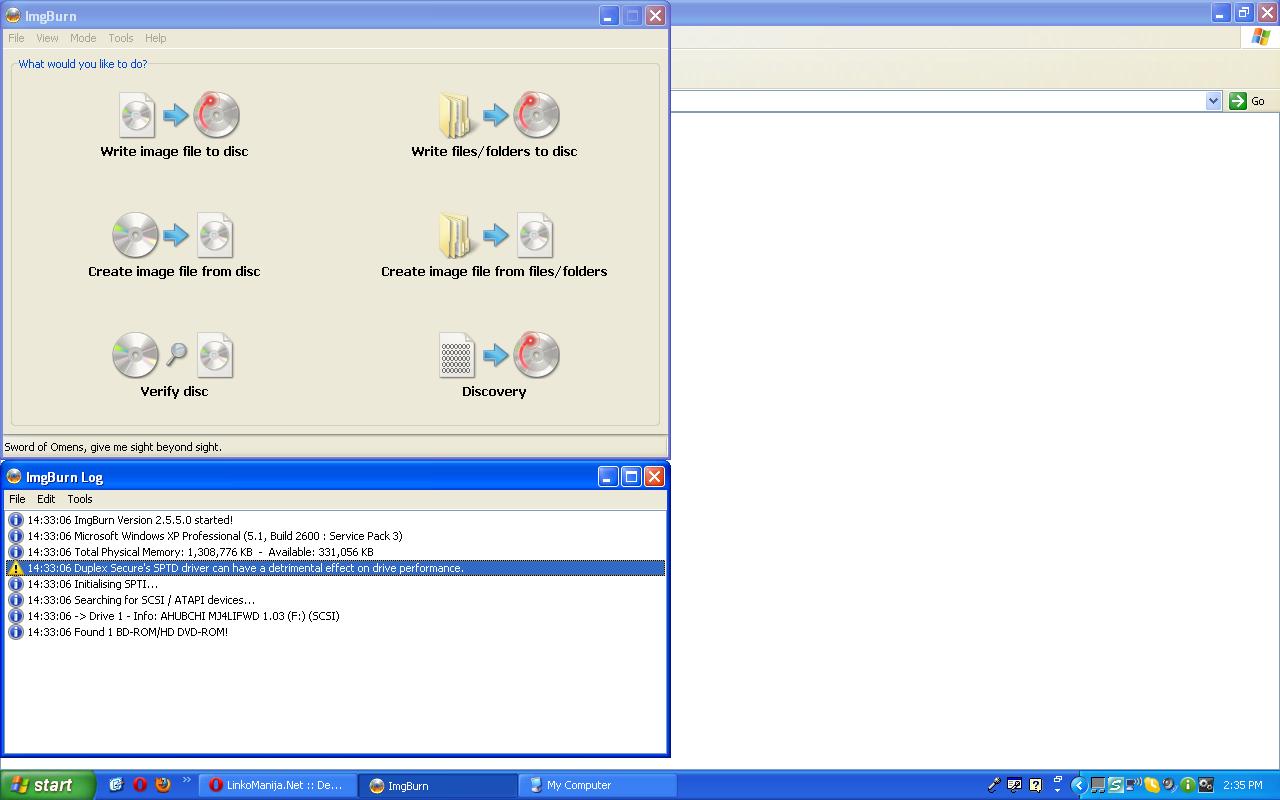Click the ImgBurn taskbar button
The width and height of the screenshot is (1280, 800).
pos(438,785)
